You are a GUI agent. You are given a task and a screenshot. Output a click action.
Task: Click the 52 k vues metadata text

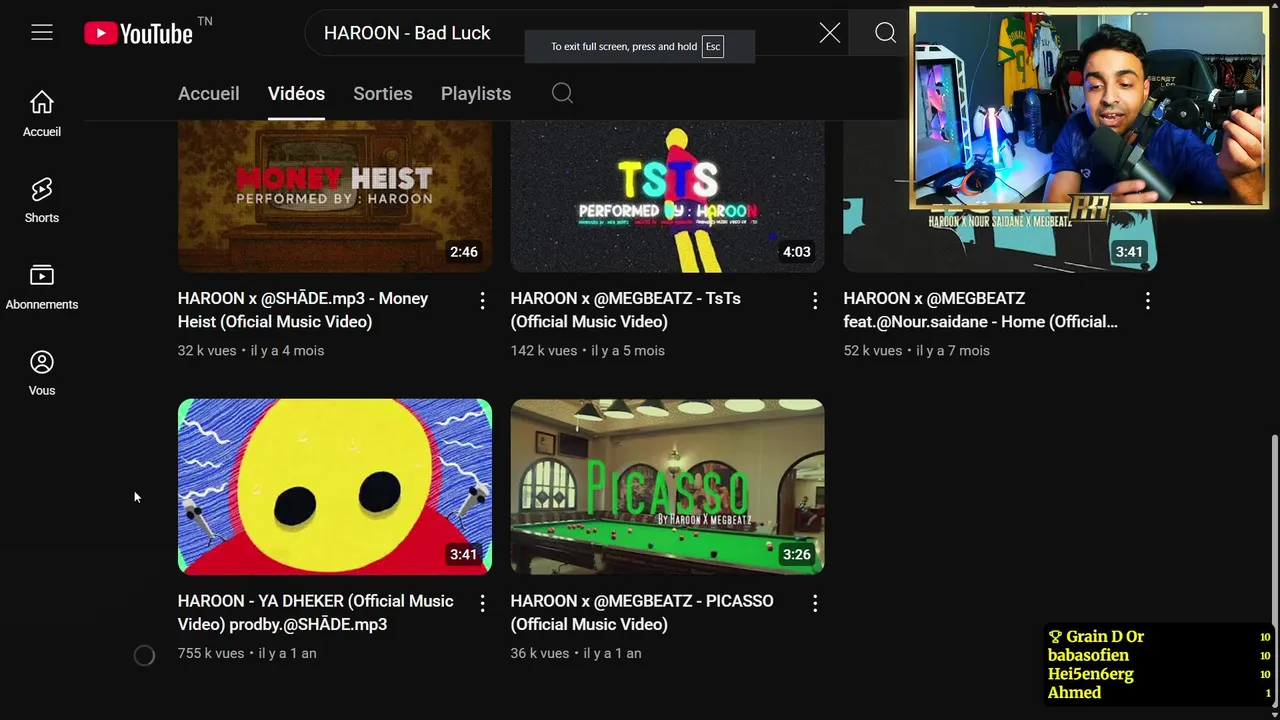pos(873,351)
